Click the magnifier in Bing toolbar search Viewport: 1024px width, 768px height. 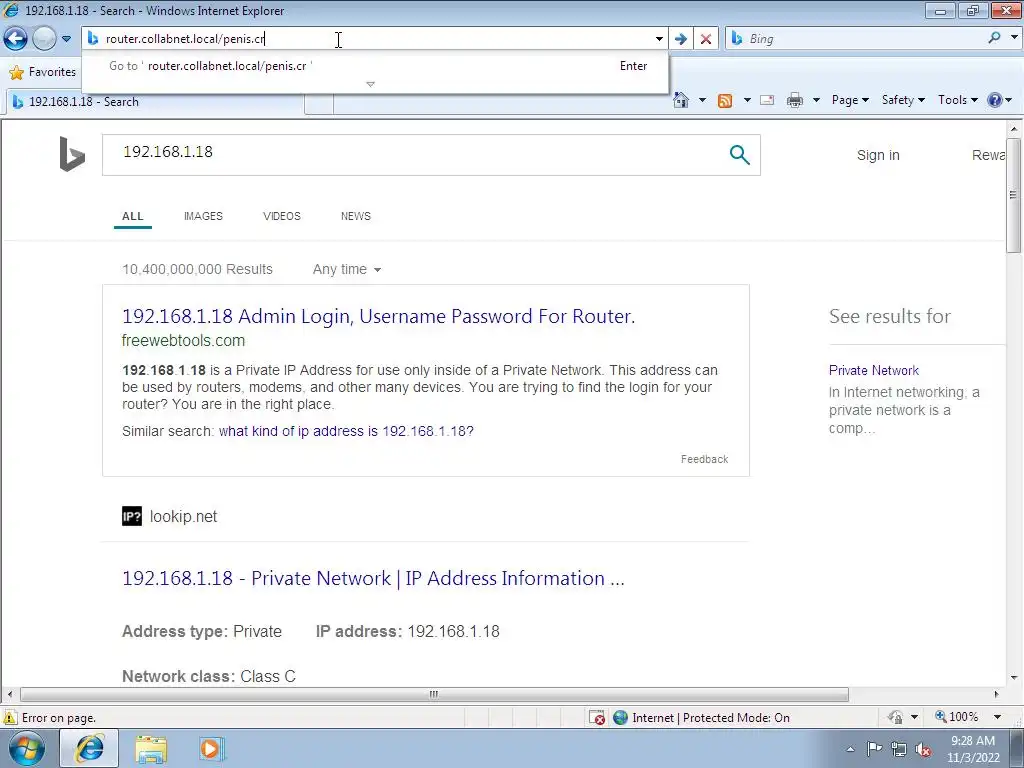tap(995, 38)
